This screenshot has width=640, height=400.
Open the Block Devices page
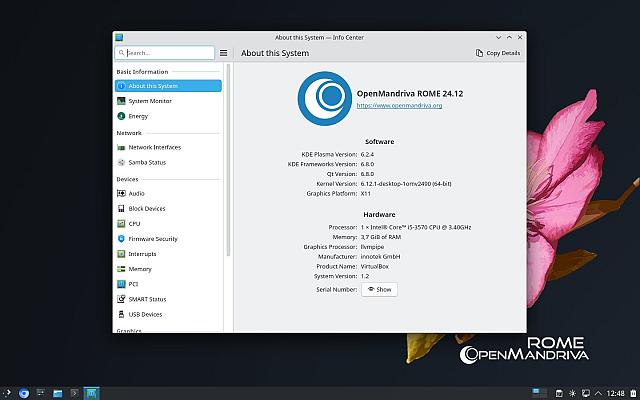(x=168, y=208)
